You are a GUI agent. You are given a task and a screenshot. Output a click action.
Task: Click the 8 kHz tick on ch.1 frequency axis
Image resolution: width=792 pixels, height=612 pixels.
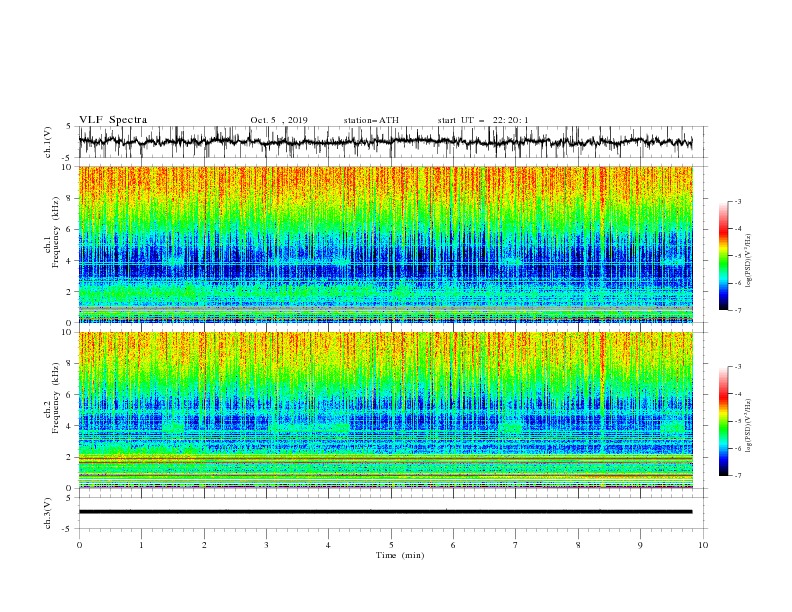[x=70, y=198]
